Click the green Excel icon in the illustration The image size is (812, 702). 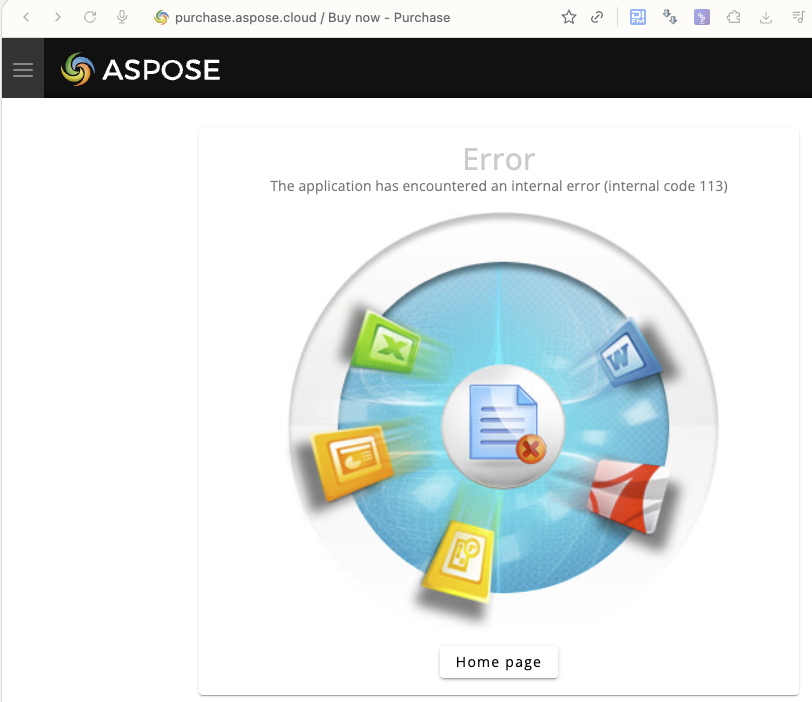(386, 342)
